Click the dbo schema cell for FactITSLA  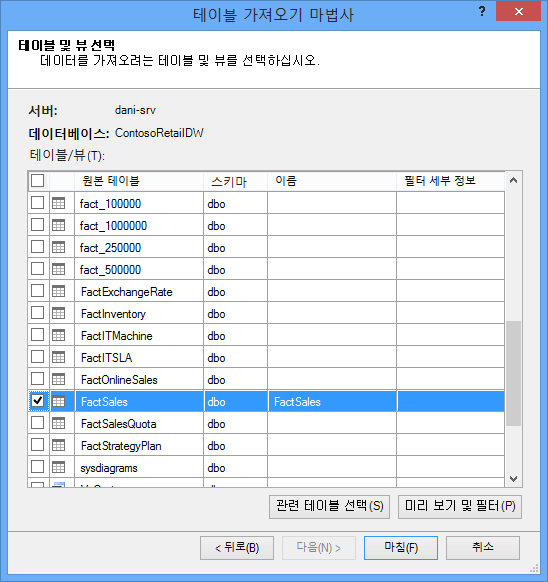(235, 357)
